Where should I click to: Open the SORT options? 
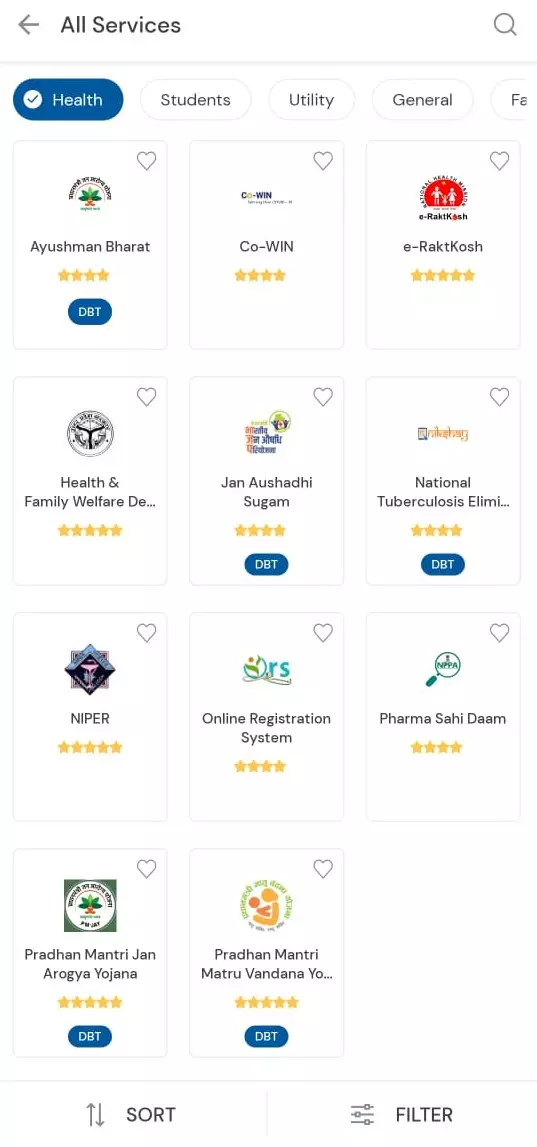tap(131, 1115)
